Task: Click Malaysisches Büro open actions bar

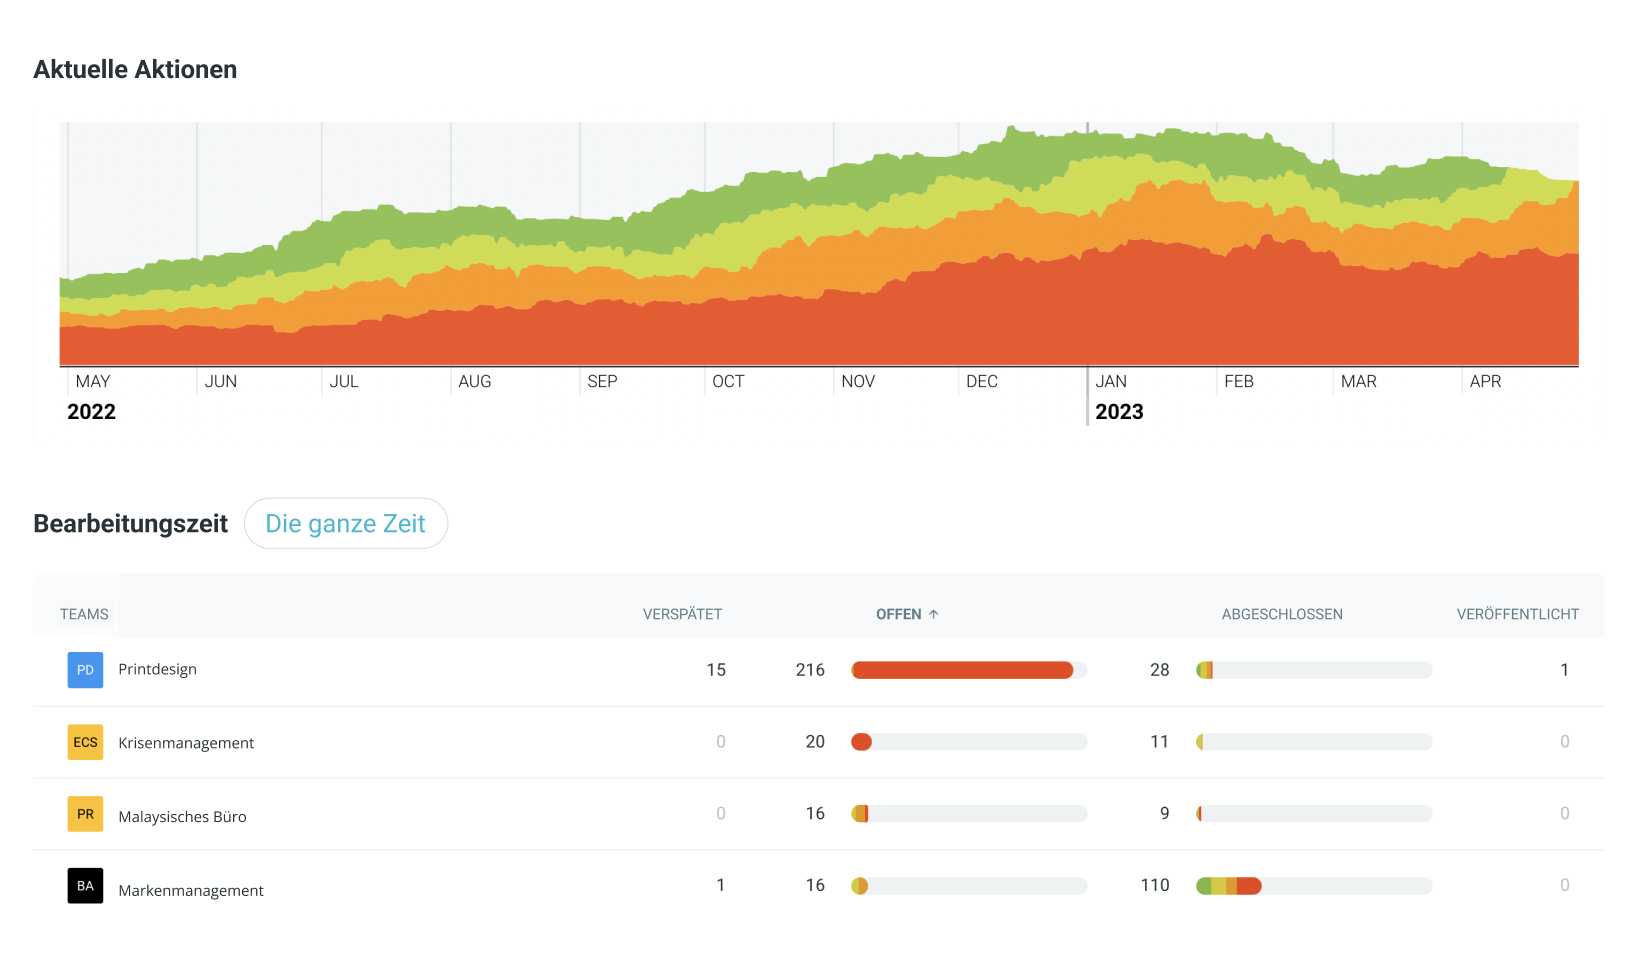Action: [x=969, y=814]
